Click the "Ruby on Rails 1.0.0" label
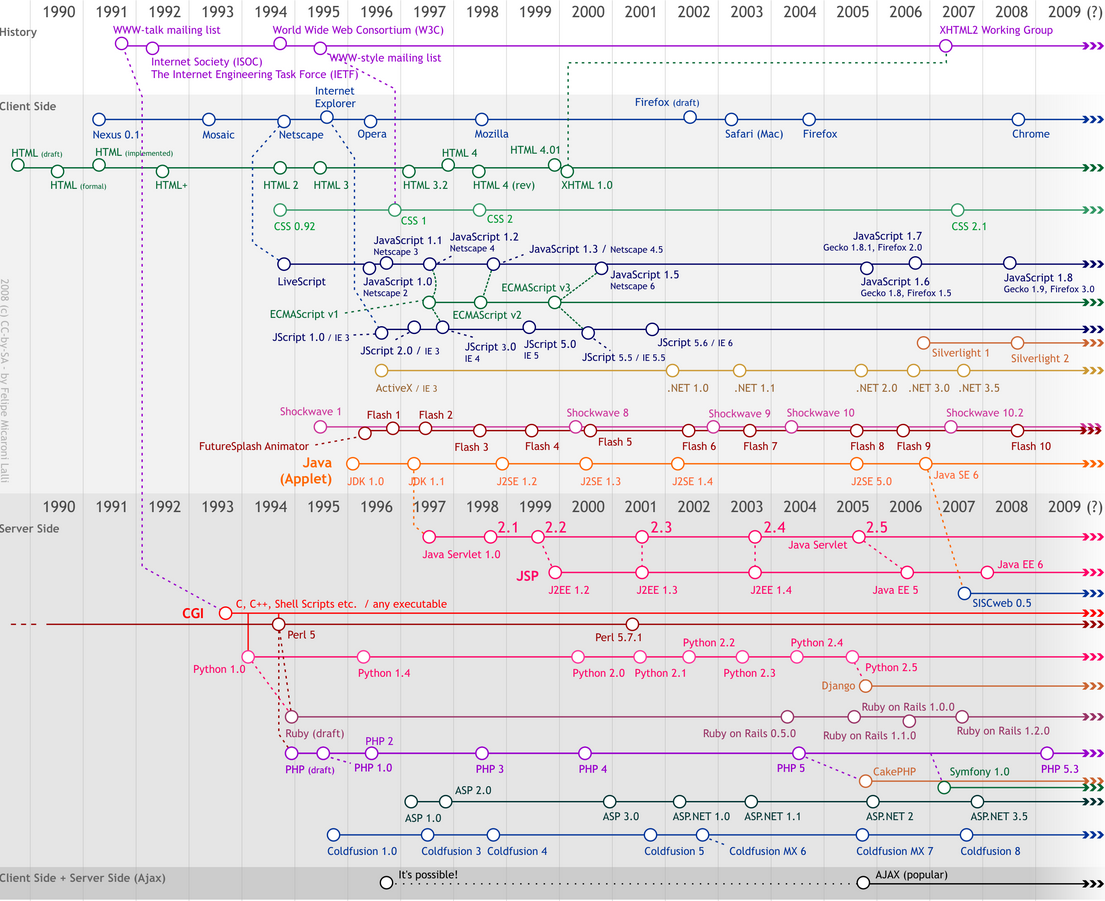The height and width of the screenshot is (901, 1105). click(x=908, y=707)
